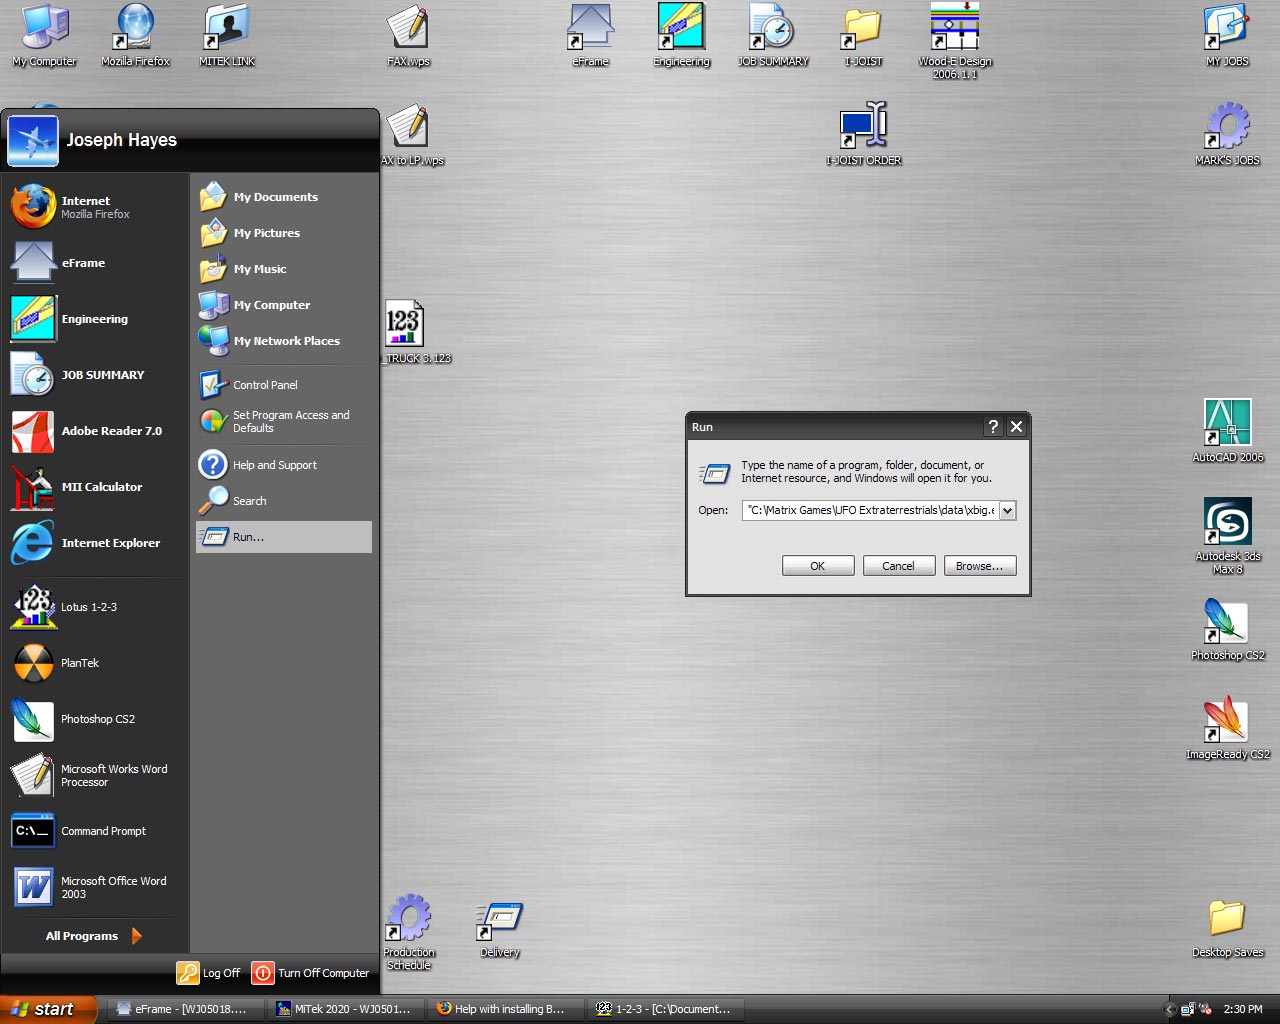Click Cancel in the Run dialog
Viewport: 1280px width, 1024px height.
coord(898,566)
